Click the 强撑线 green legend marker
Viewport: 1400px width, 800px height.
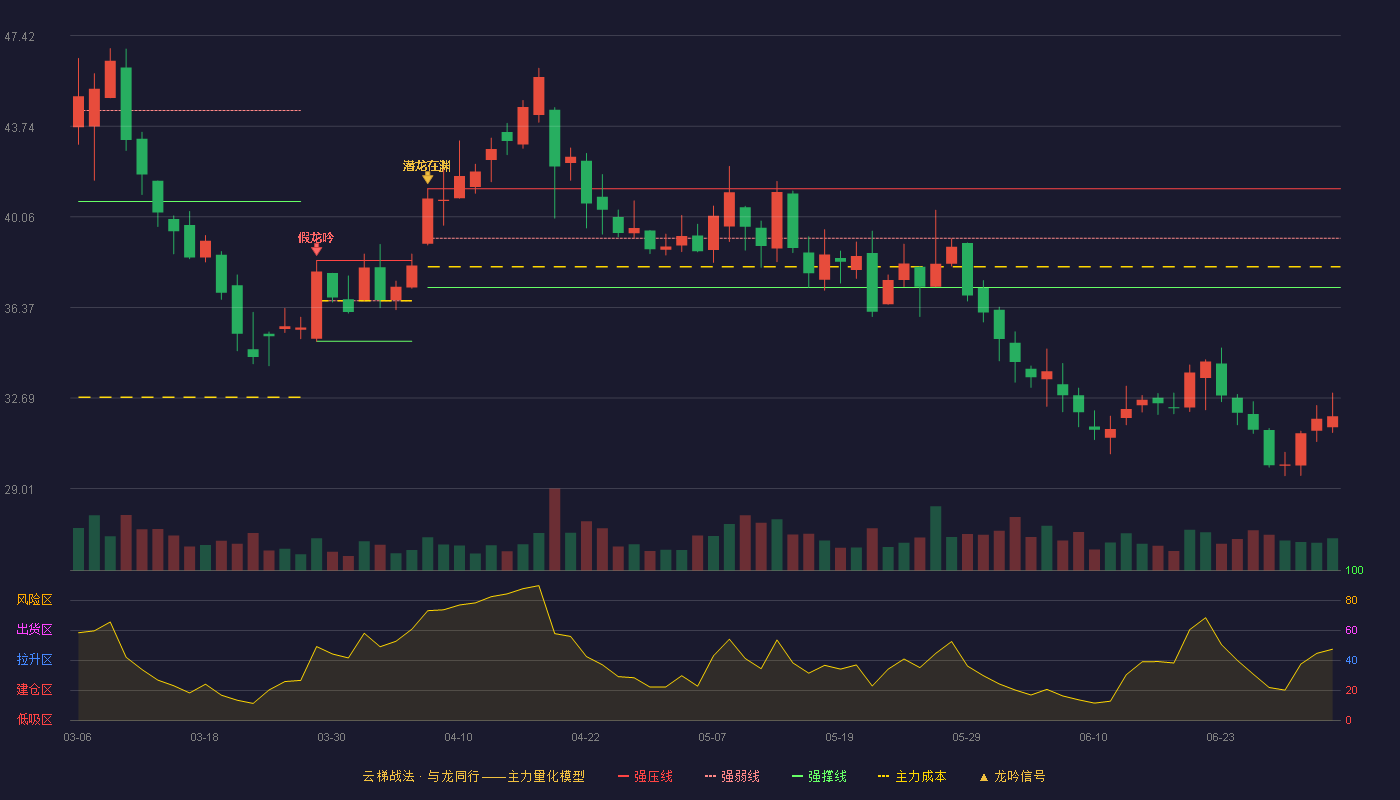tap(797, 777)
